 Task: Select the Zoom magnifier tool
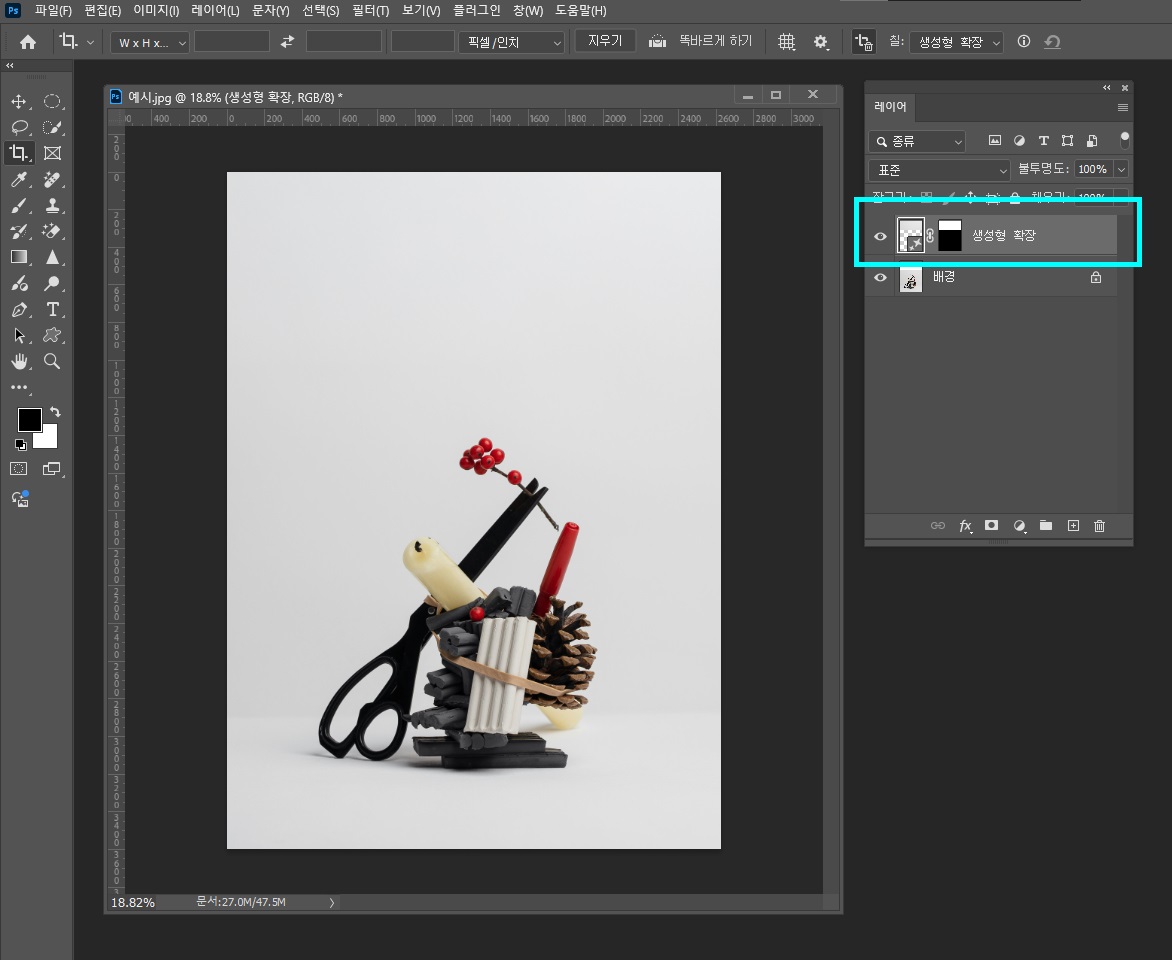tap(52, 361)
